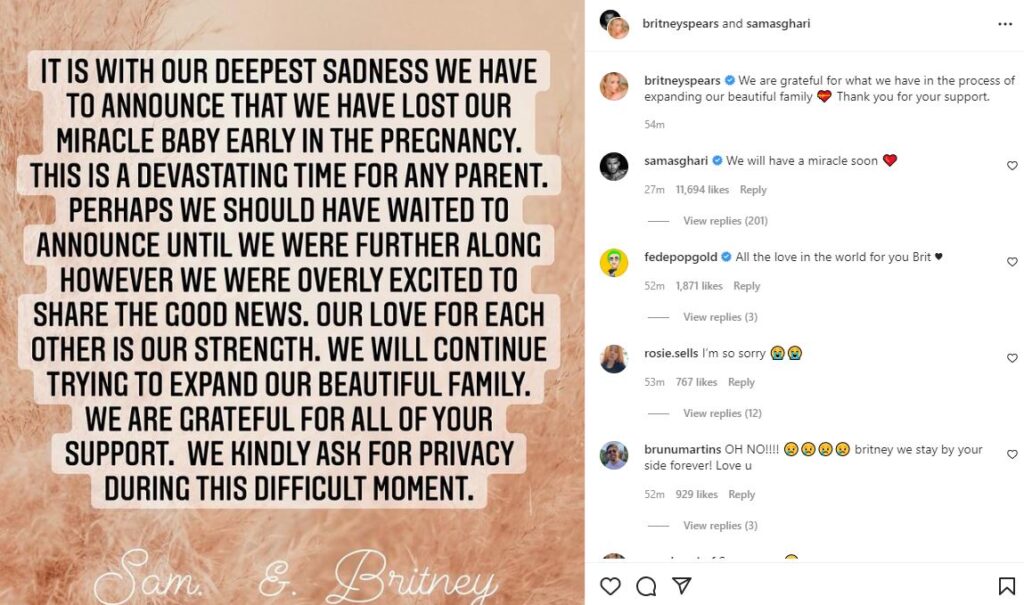Open more options three-dot menu
The image size is (1024, 605).
(1004, 23)
